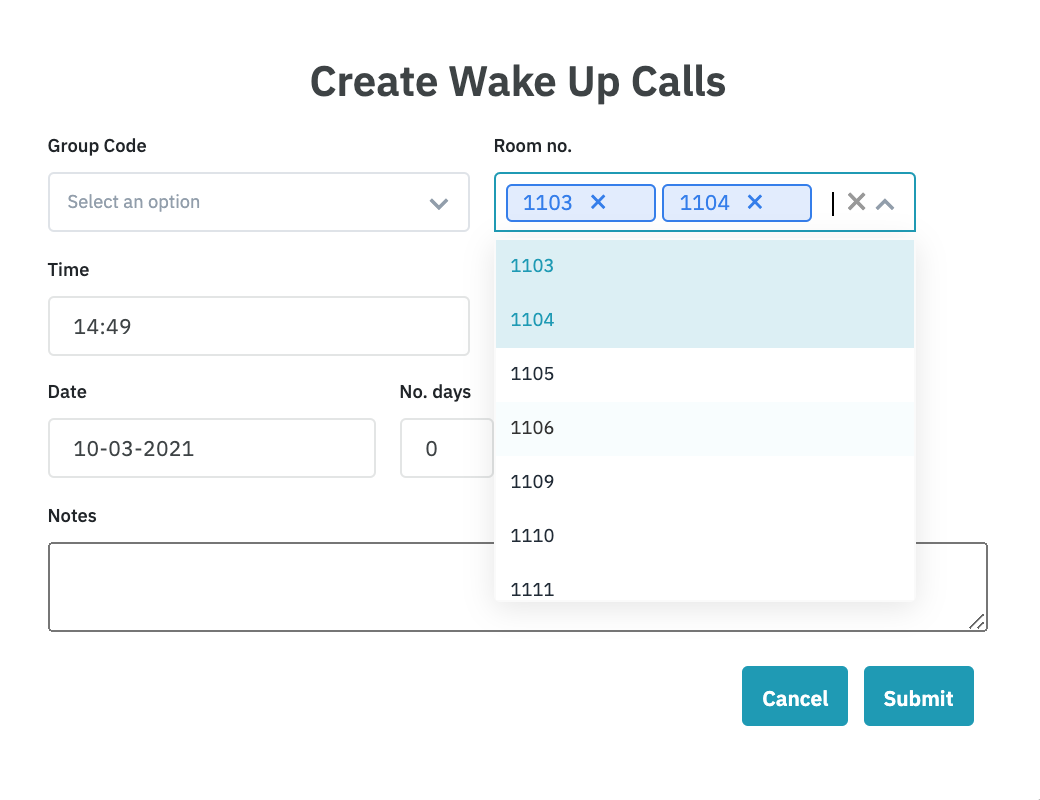Remove the 1104 room tag

point(755,202)
